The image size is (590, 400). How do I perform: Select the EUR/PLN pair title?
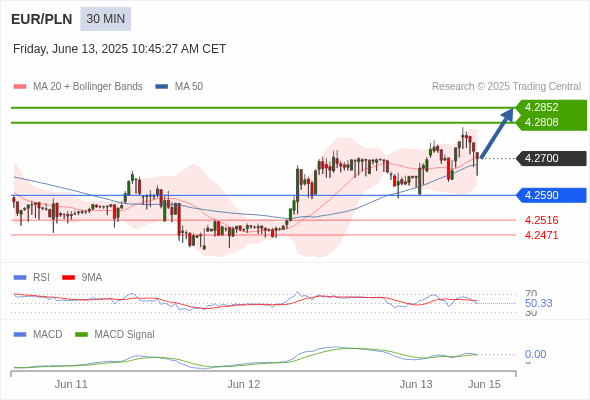point(42,19)
